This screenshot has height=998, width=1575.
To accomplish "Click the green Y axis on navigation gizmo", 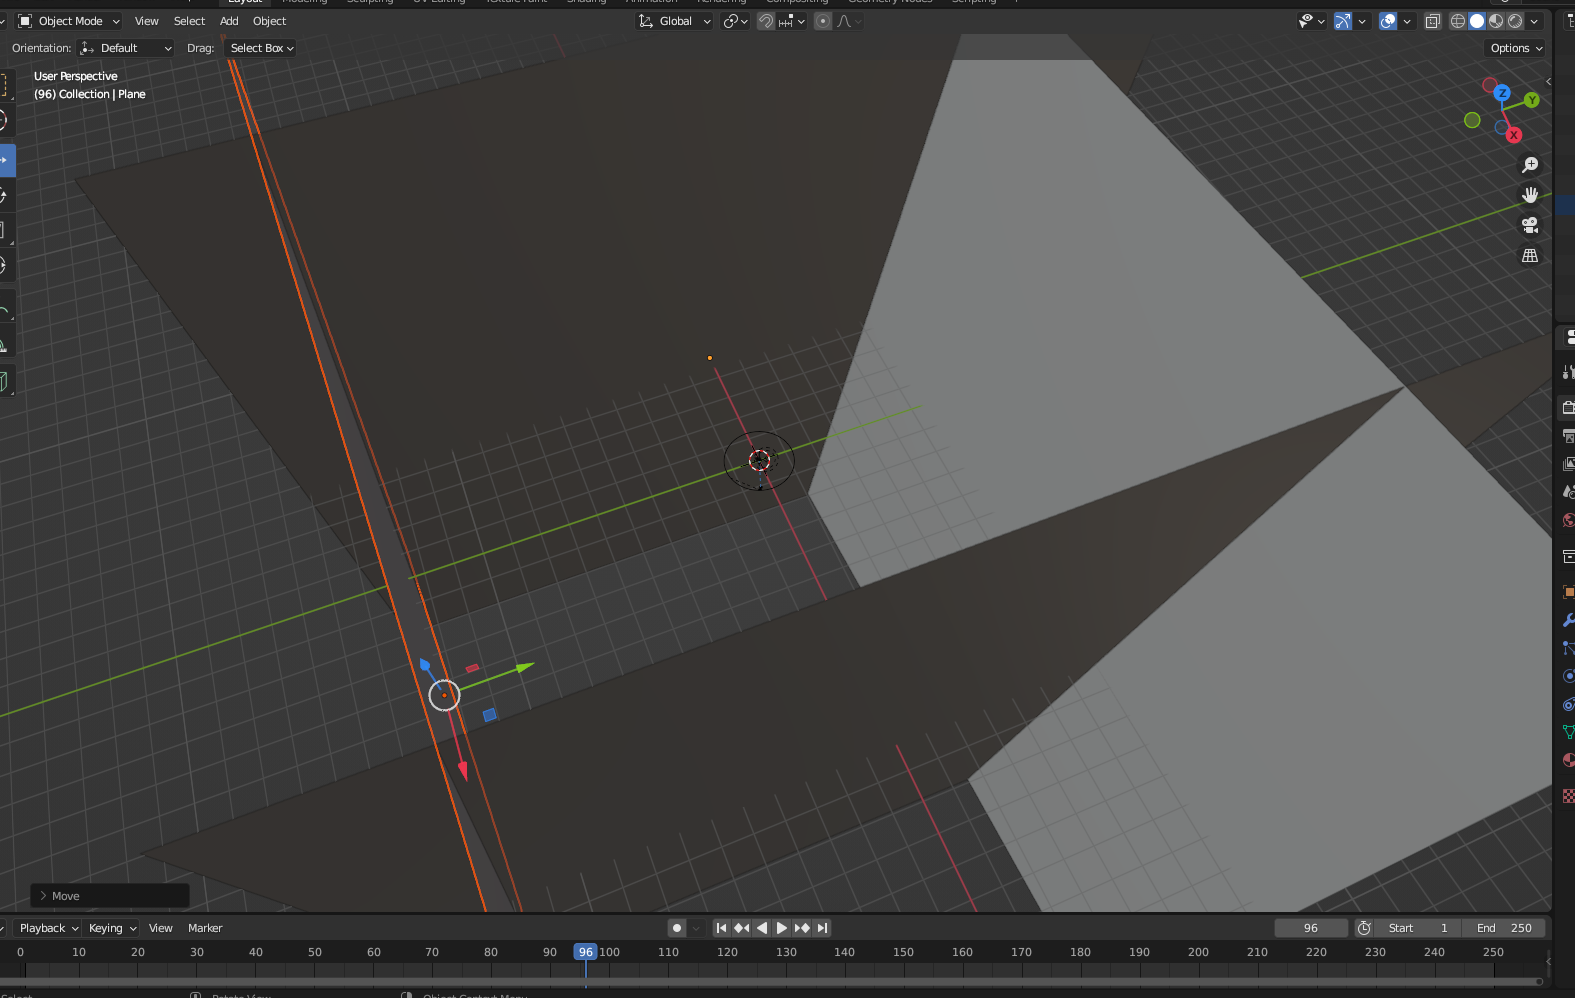I will click(x=1532, y=100).
